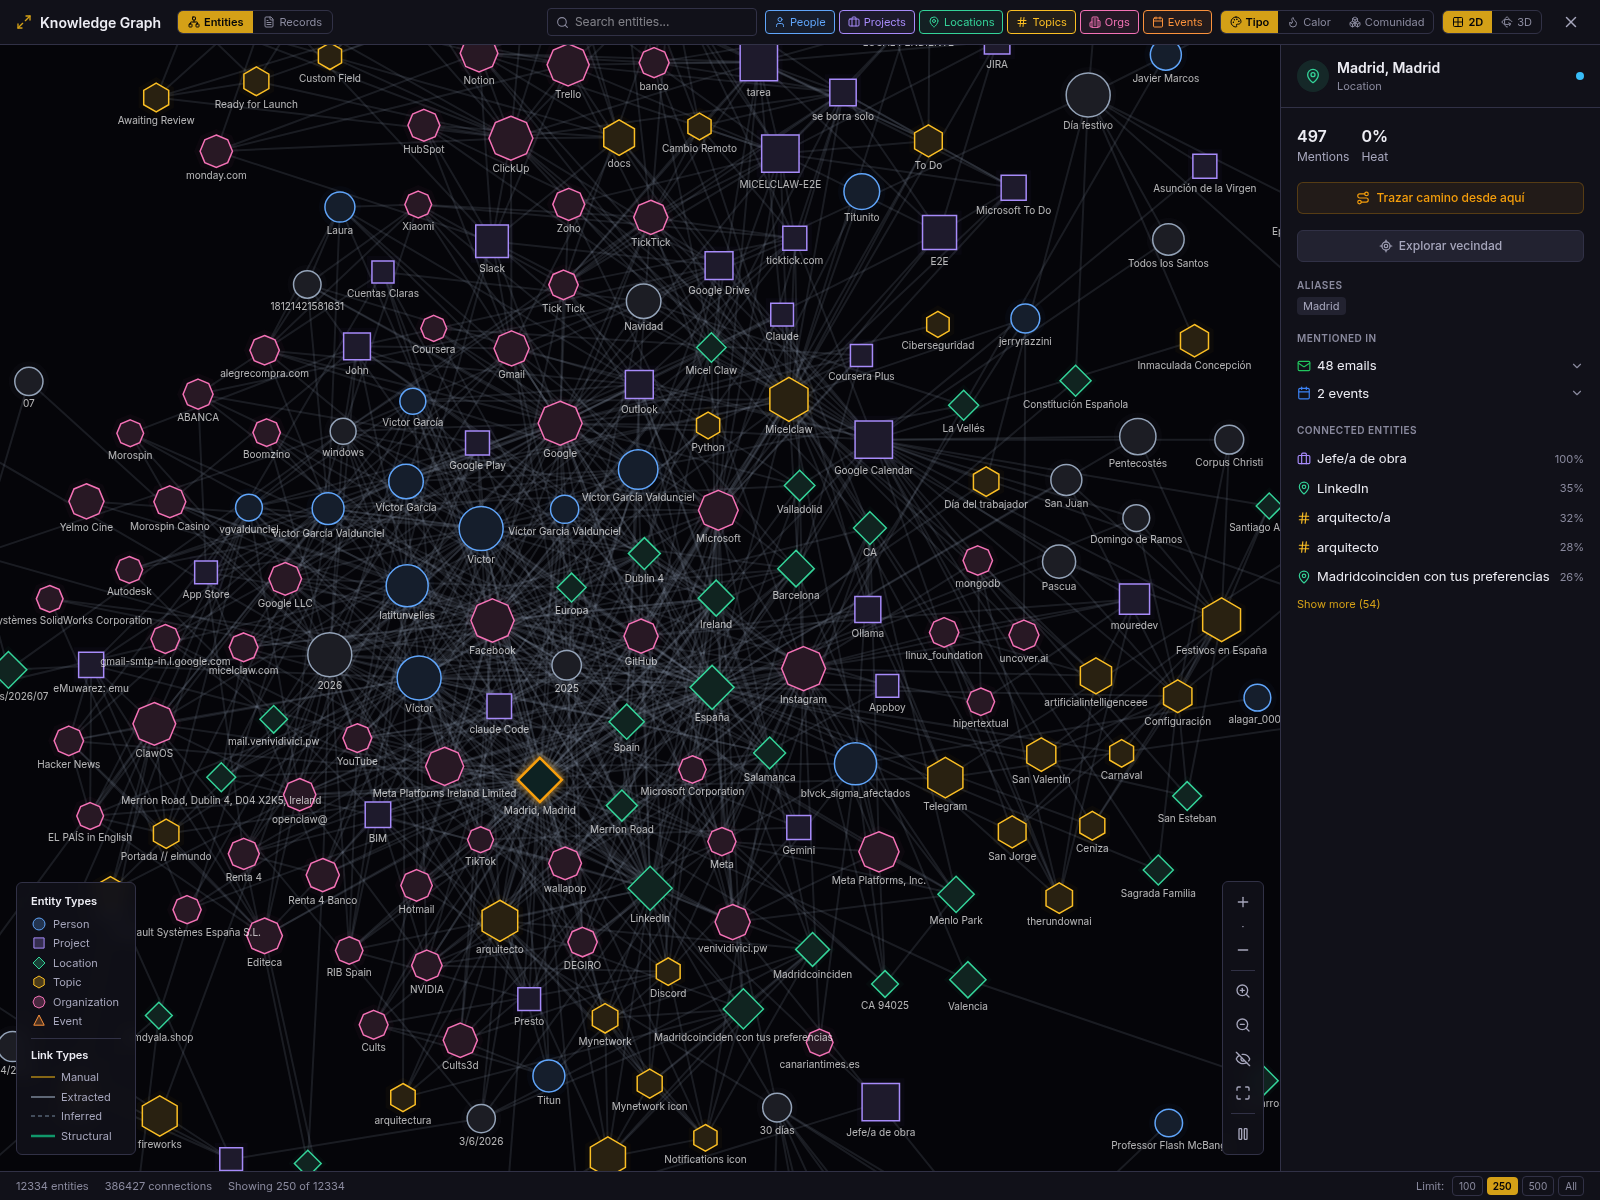Select the Día festivo node
The width and height of the screenshot is (1600, 1200).
pos(1088,96)
